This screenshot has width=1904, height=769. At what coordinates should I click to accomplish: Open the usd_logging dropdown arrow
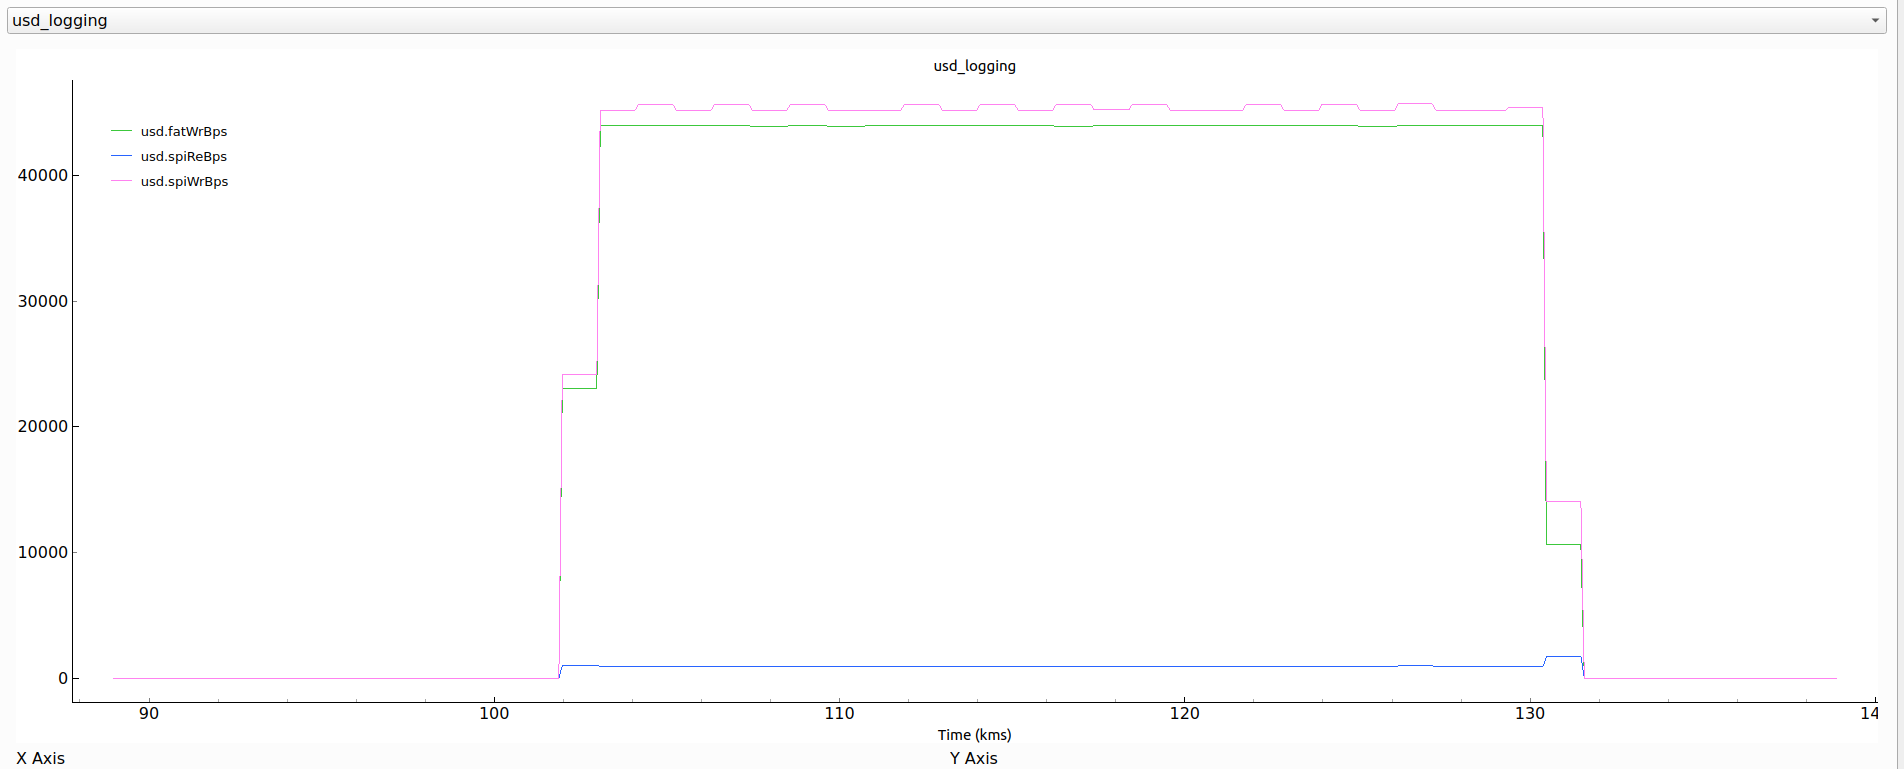point(1875,21)
